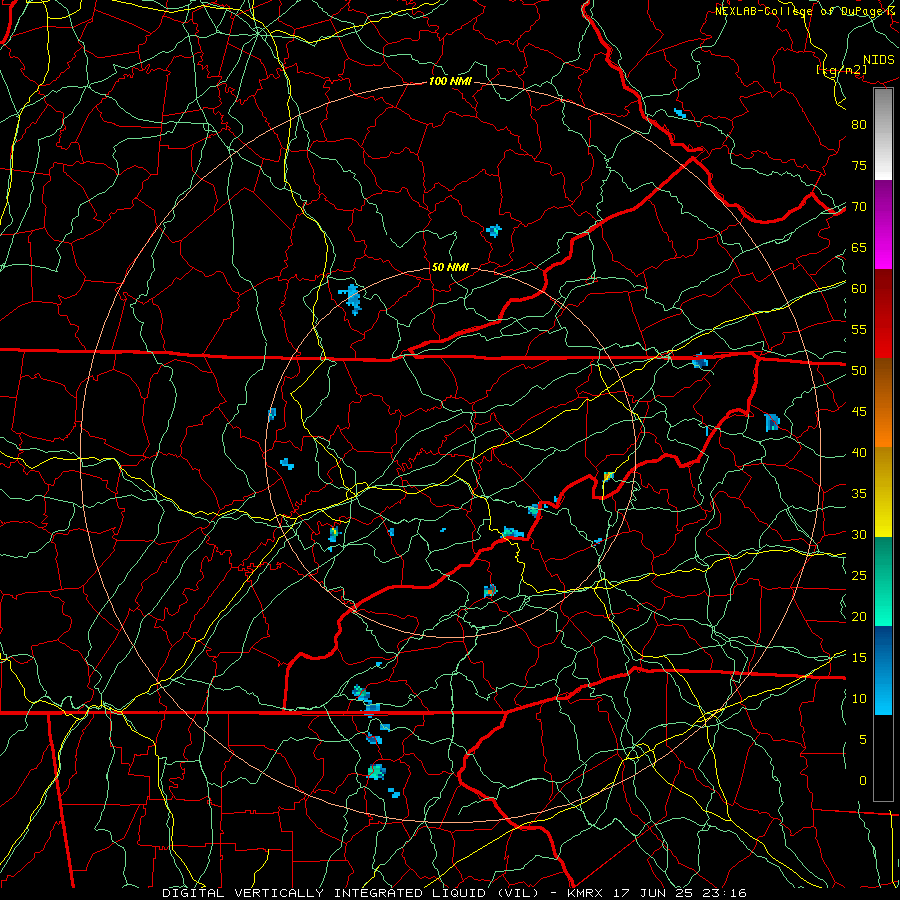Click the [kg/m2] units label
The width and height of the screenshot is (900, 900).
(841, 70)
